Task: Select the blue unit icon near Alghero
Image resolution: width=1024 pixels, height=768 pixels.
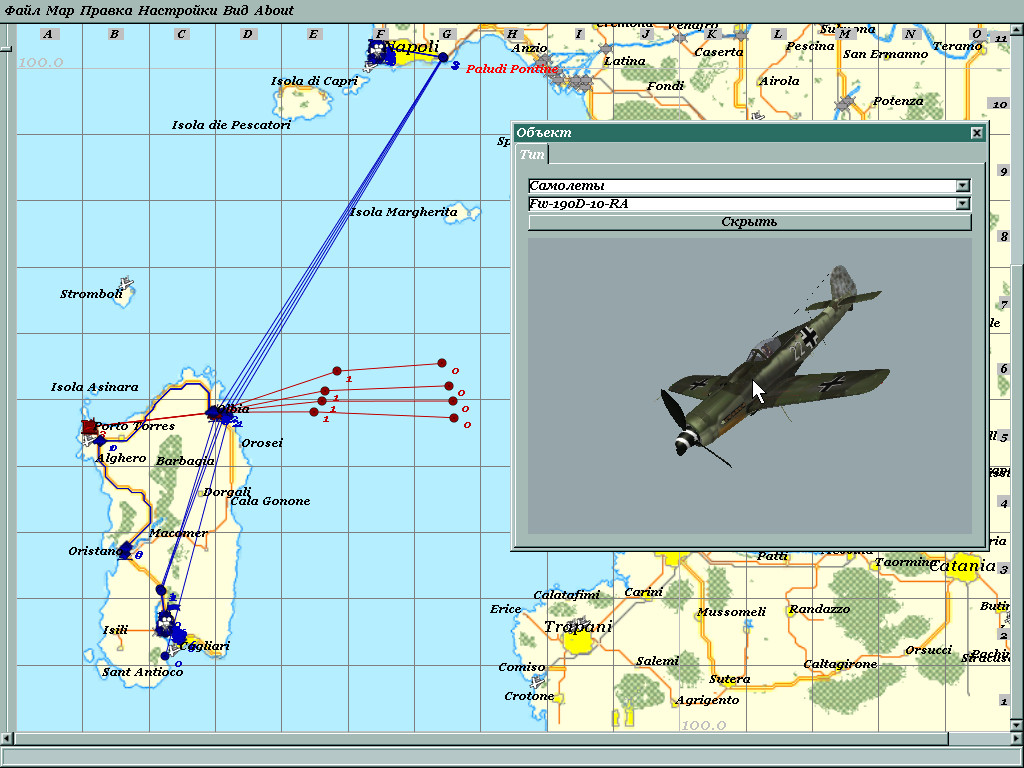Action: pyautogui.click(x=100, y=441)
